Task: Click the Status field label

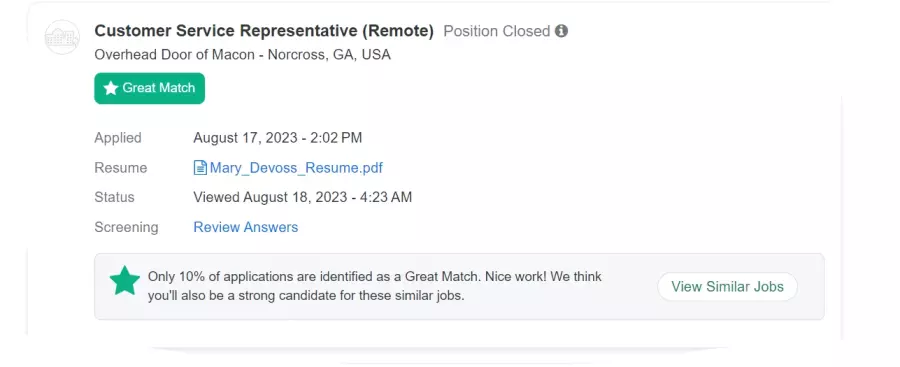Action: point(114,198)
